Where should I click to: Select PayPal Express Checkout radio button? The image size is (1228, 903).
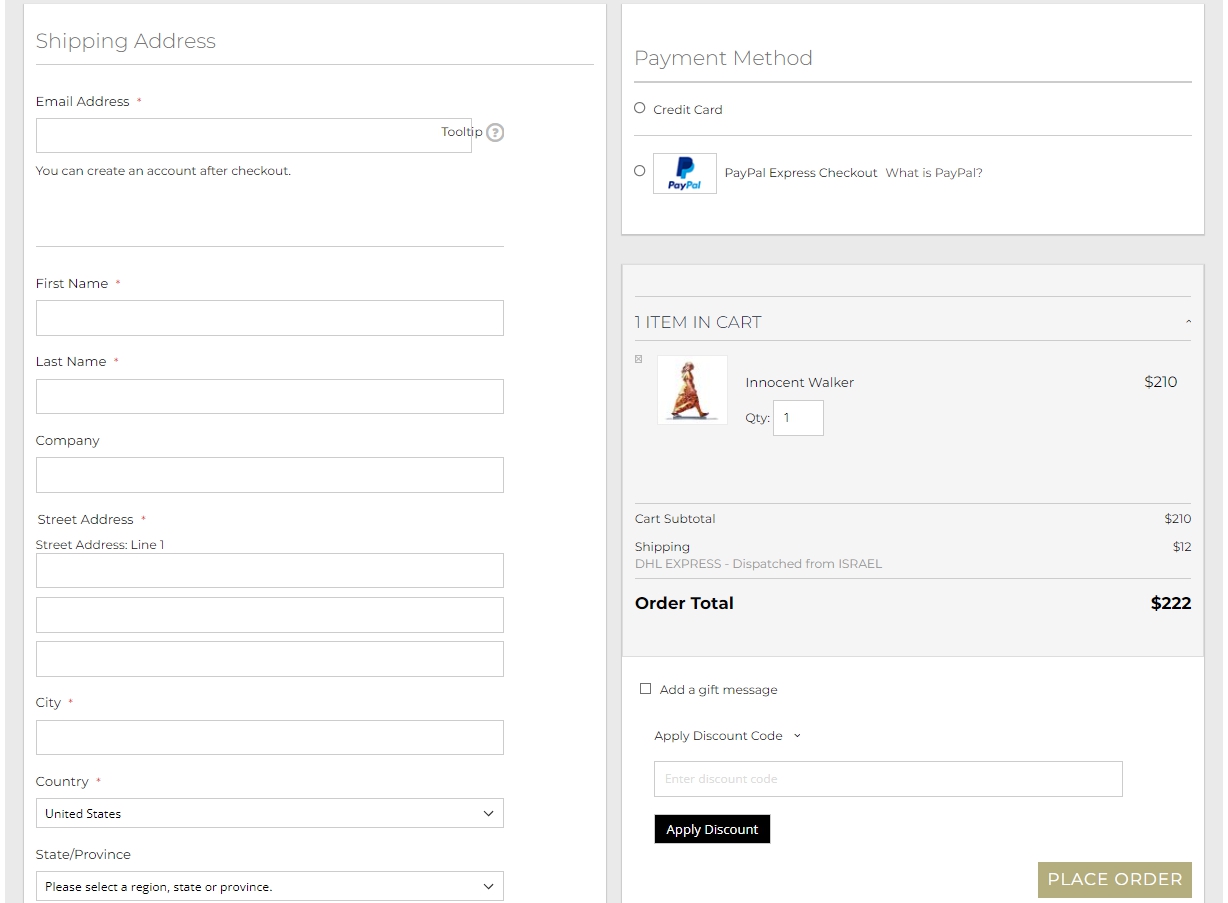click(640, 171)
